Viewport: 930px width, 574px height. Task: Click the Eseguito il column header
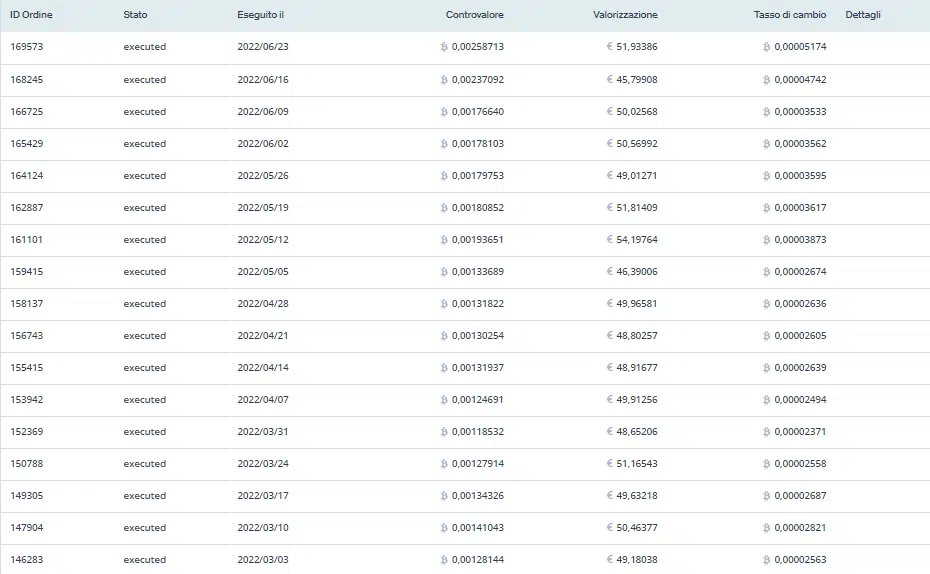tap(260, 15)
